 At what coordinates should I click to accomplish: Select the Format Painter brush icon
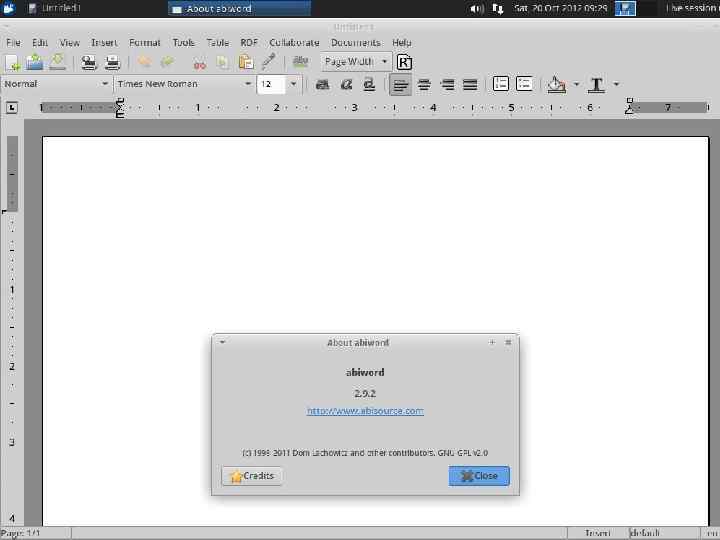pyautogui.click(x=269, y=62)
